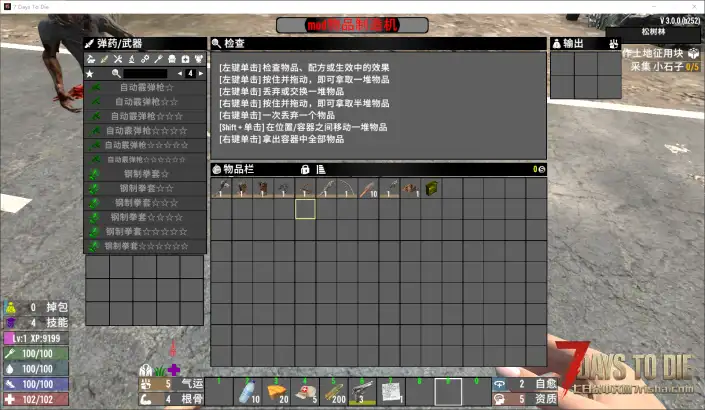
Task: Click the 气运 attribute fist icon
Action: click(x=146, y=384)
